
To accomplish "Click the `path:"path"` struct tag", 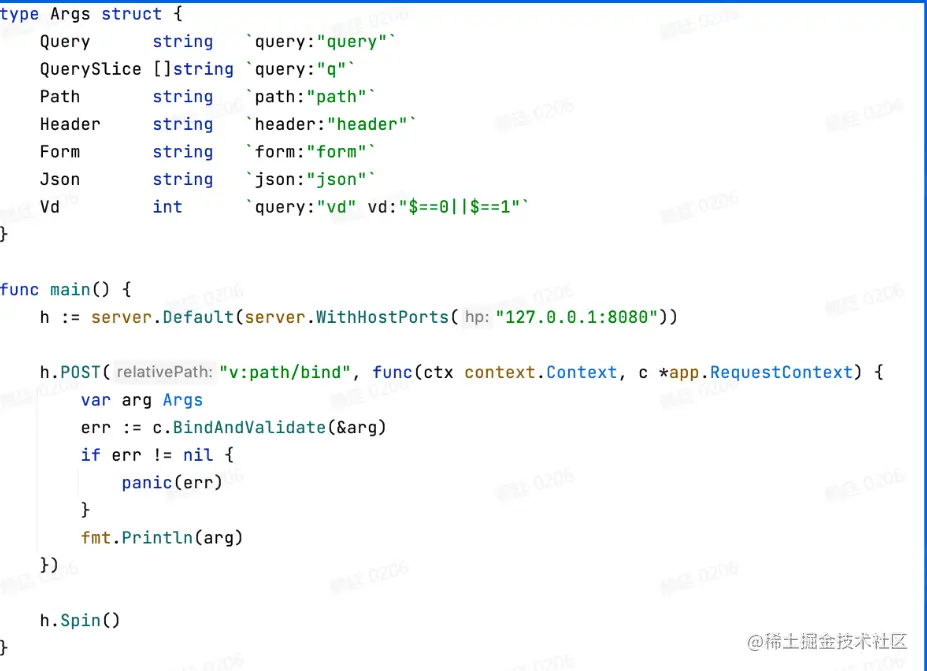I will click(310, 96).
